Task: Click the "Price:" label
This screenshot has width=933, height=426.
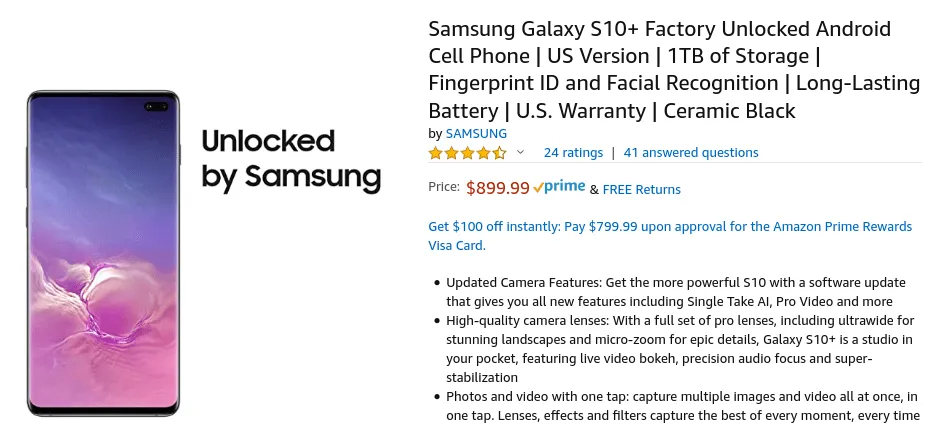Action: pos(444,187)
